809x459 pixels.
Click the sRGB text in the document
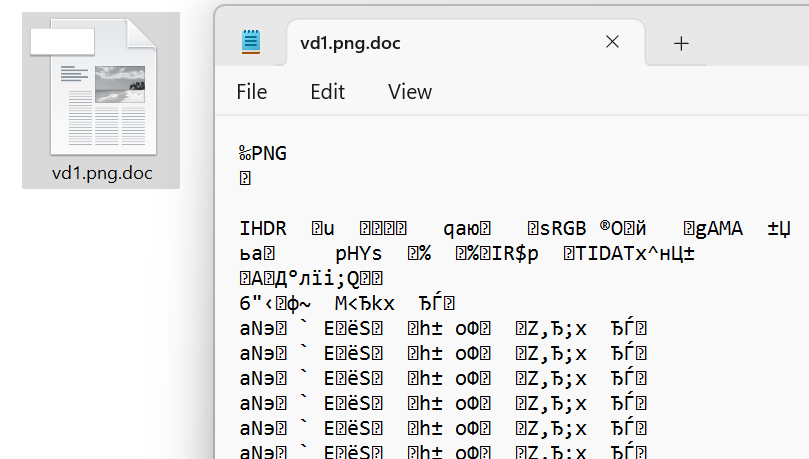tap(563, 228)
